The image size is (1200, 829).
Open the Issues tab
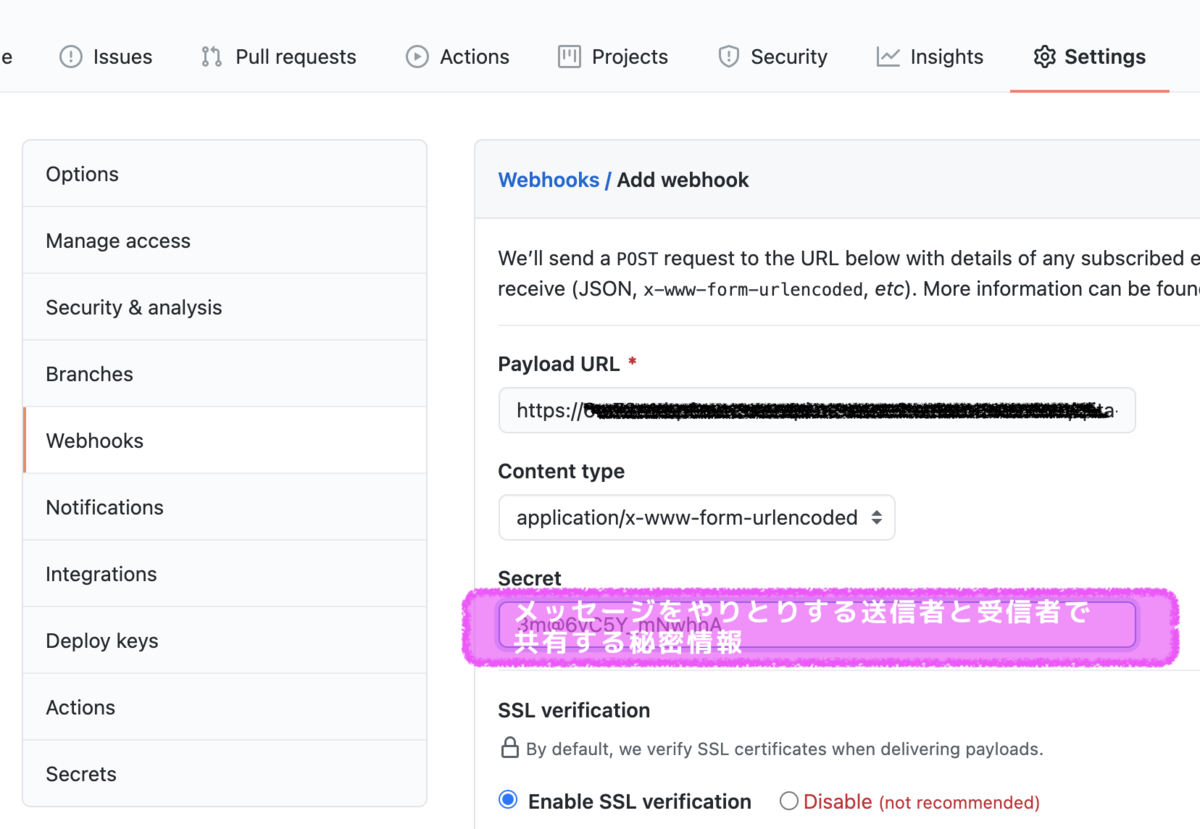click(106, 57)
